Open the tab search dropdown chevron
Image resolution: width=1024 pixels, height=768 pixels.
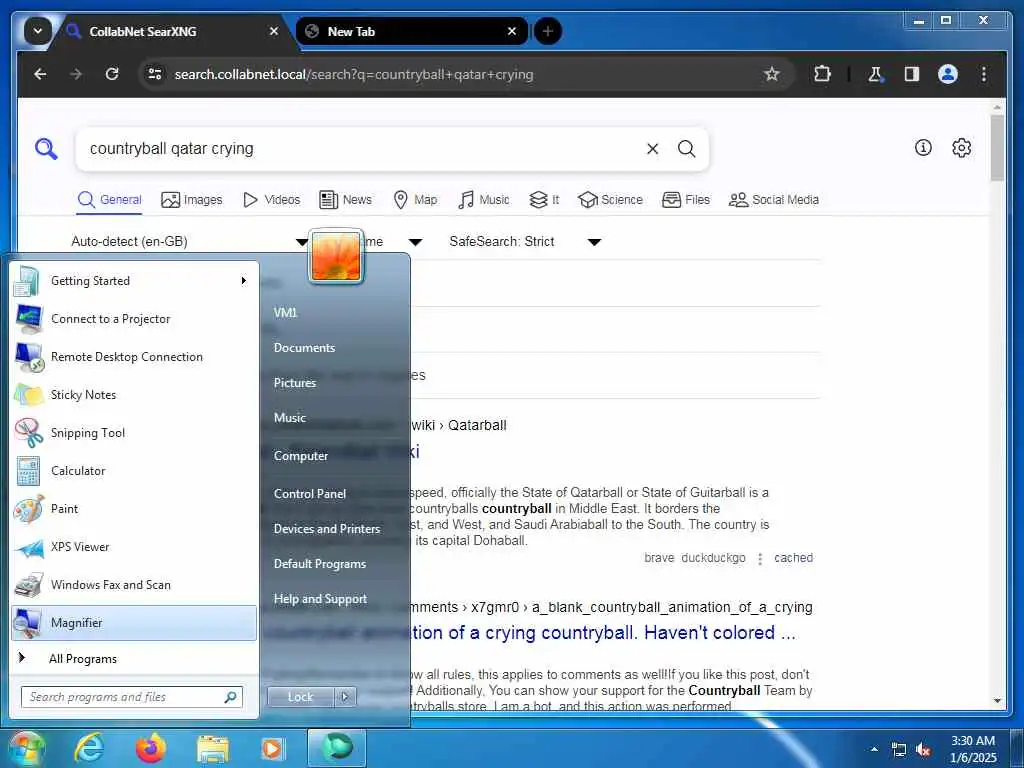(38, 31)
